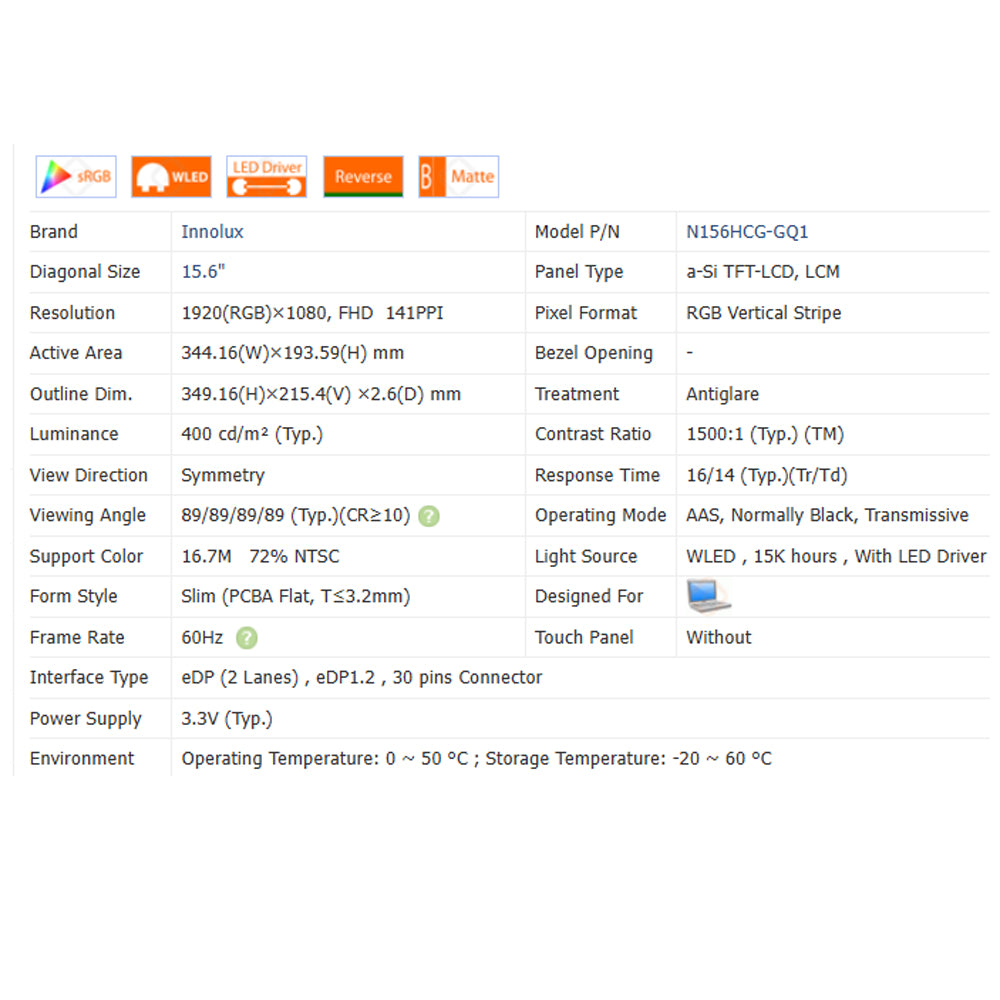Select the 3.3V power supply value
This screenshot has height=1000, width=1000.
point(227,719)
